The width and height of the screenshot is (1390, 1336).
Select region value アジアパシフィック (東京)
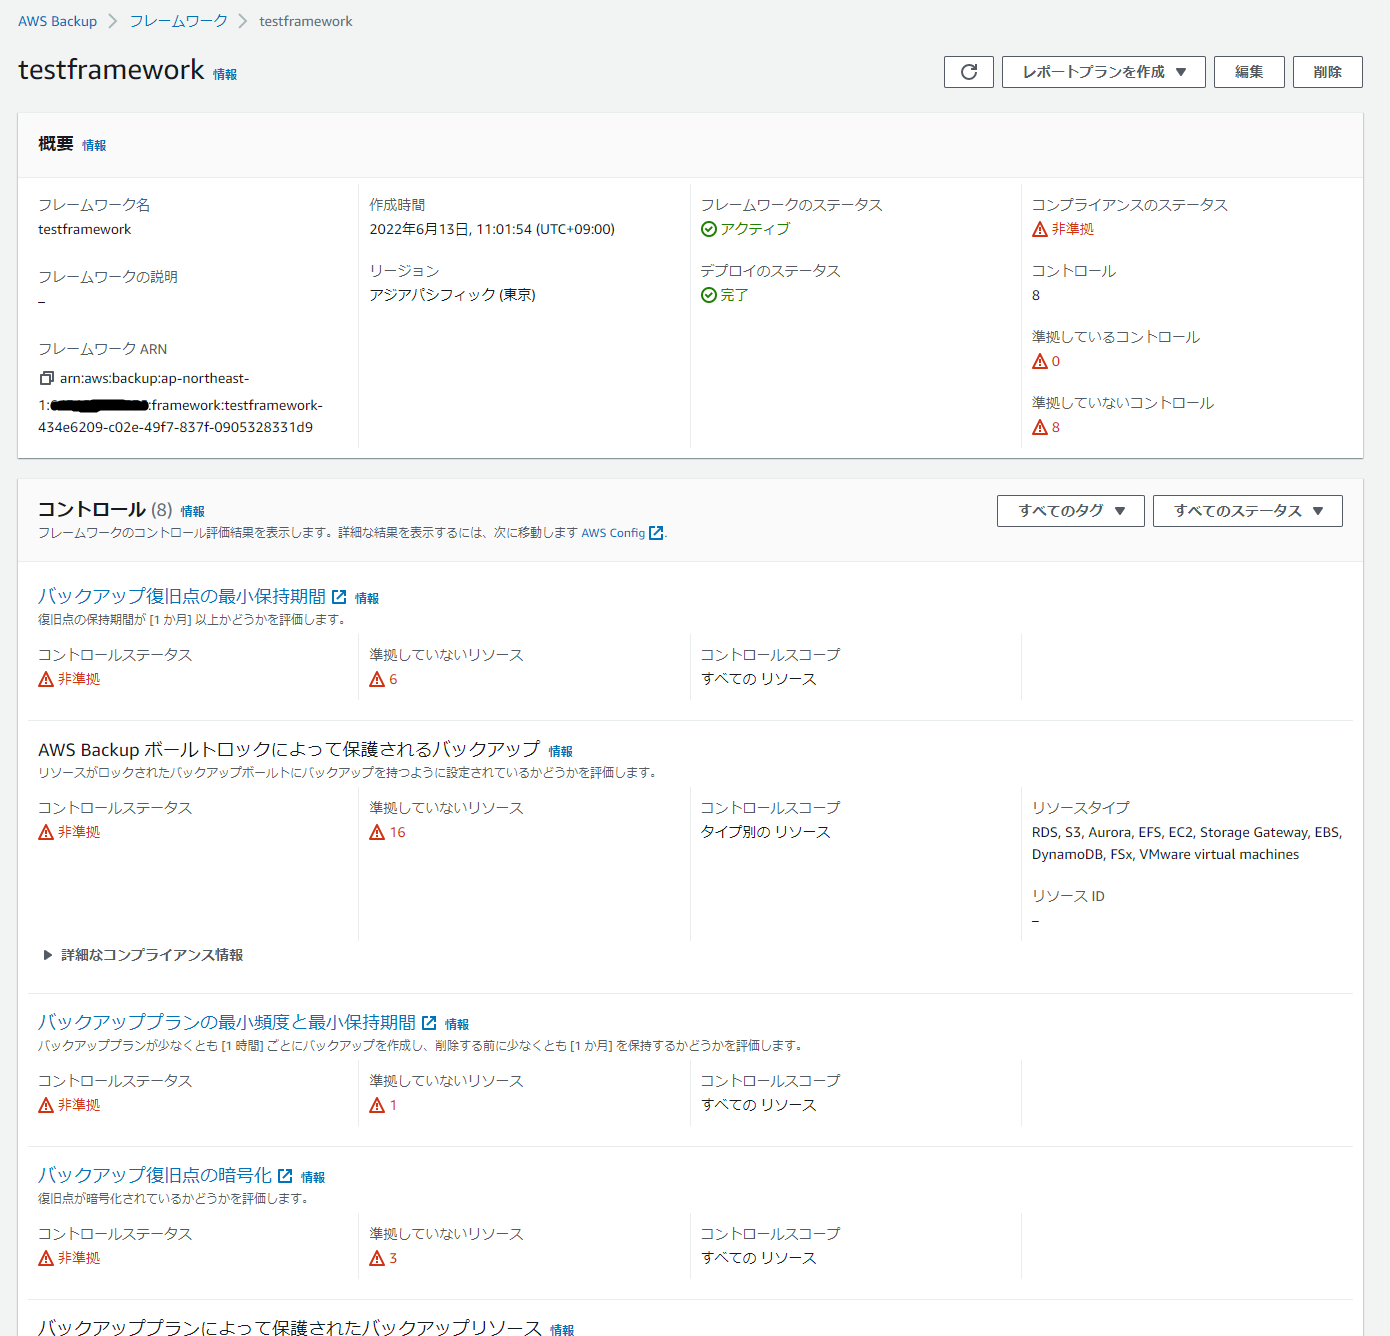(x=452, y=295)
